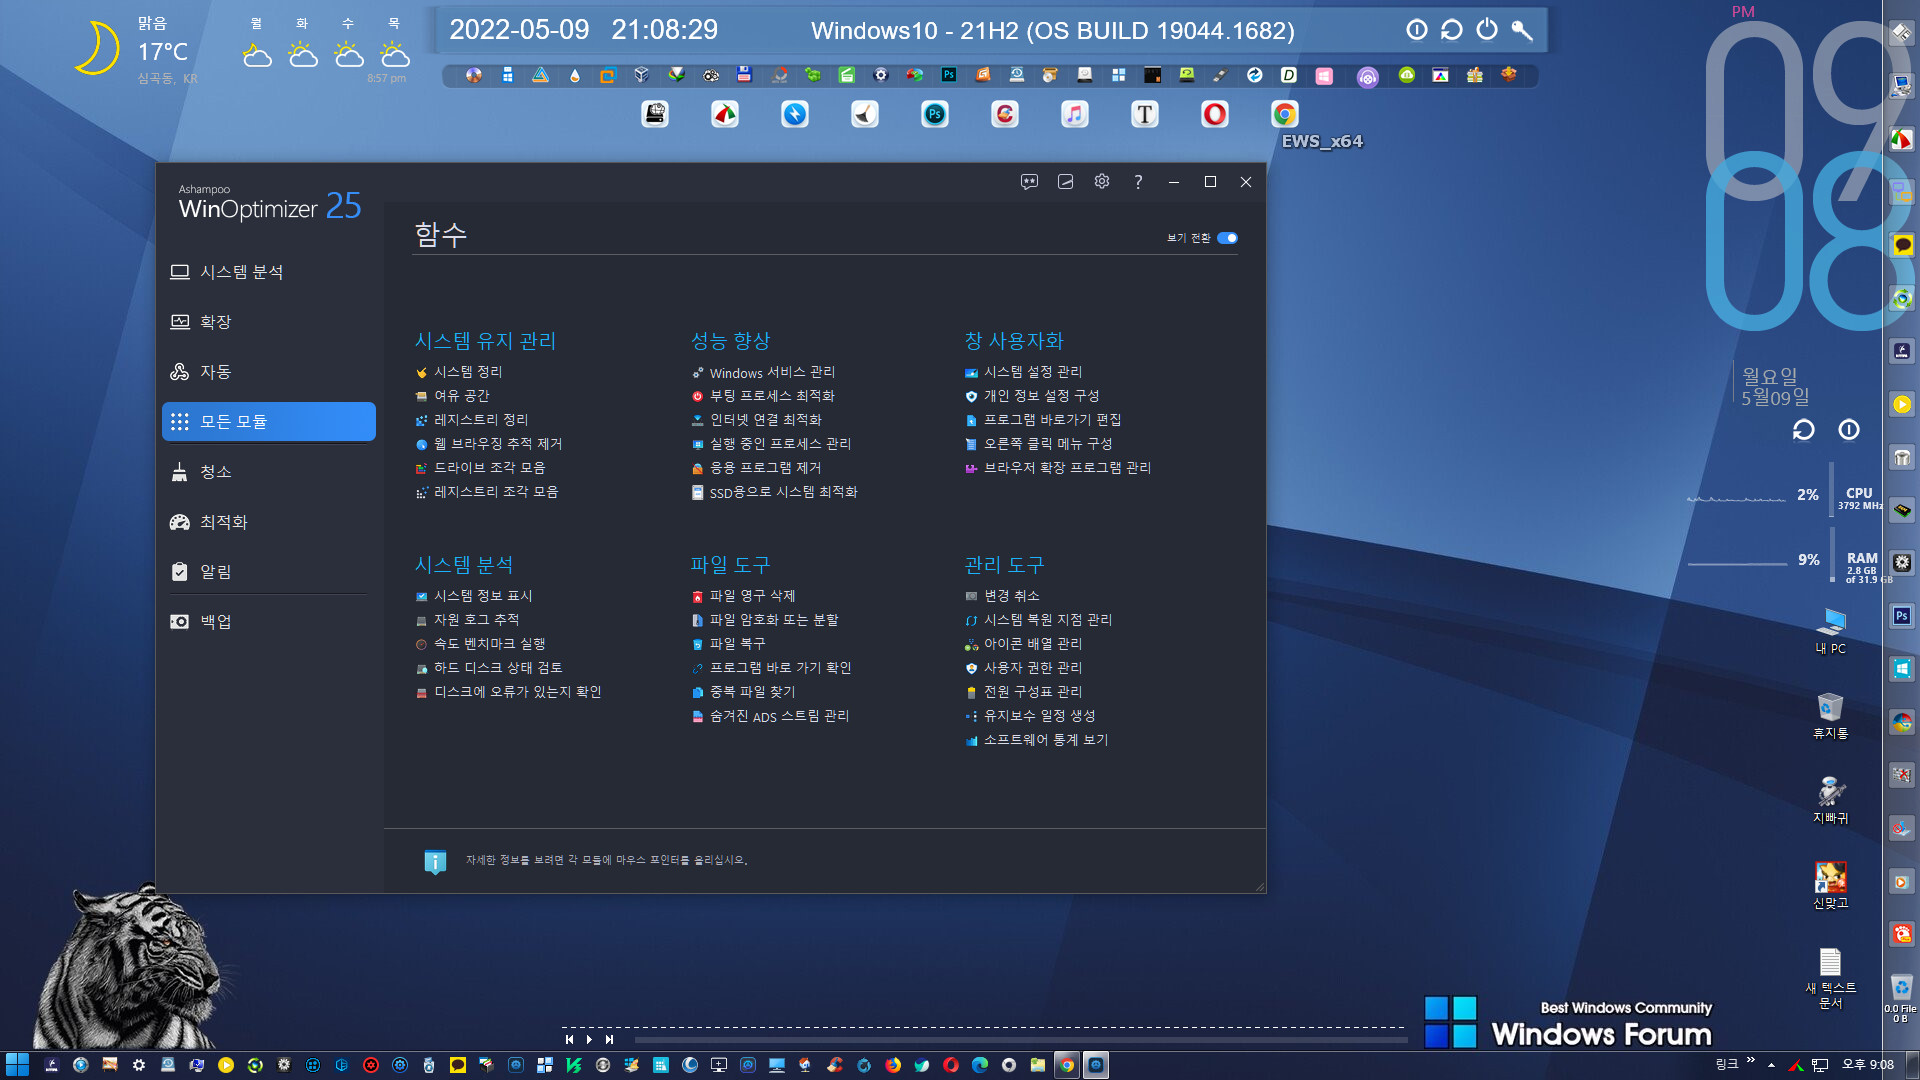Open the feedback chat icon in WinOptimizer title bar
Screen dimensions: 1920x1080
tap(1029, 182)
